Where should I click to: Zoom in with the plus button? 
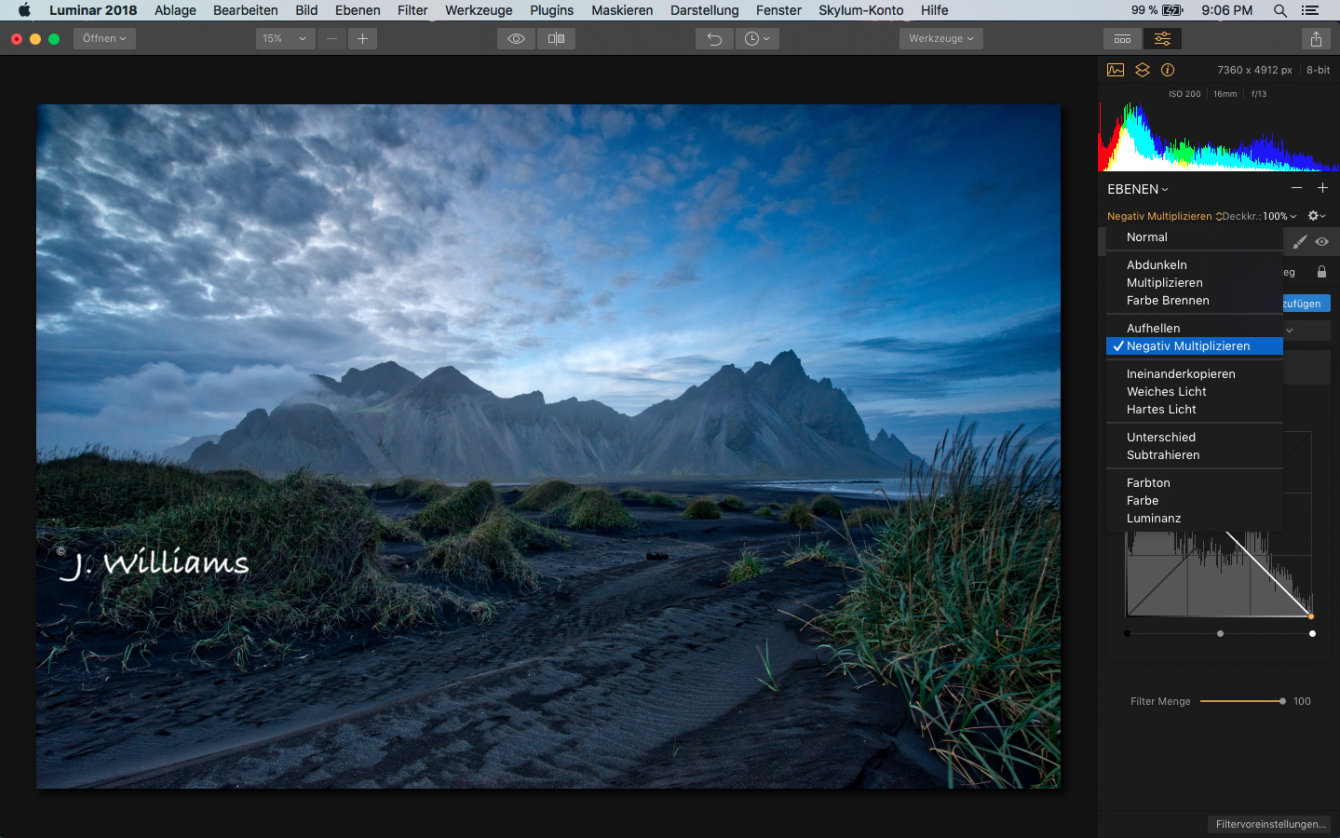tap(362, 39)
